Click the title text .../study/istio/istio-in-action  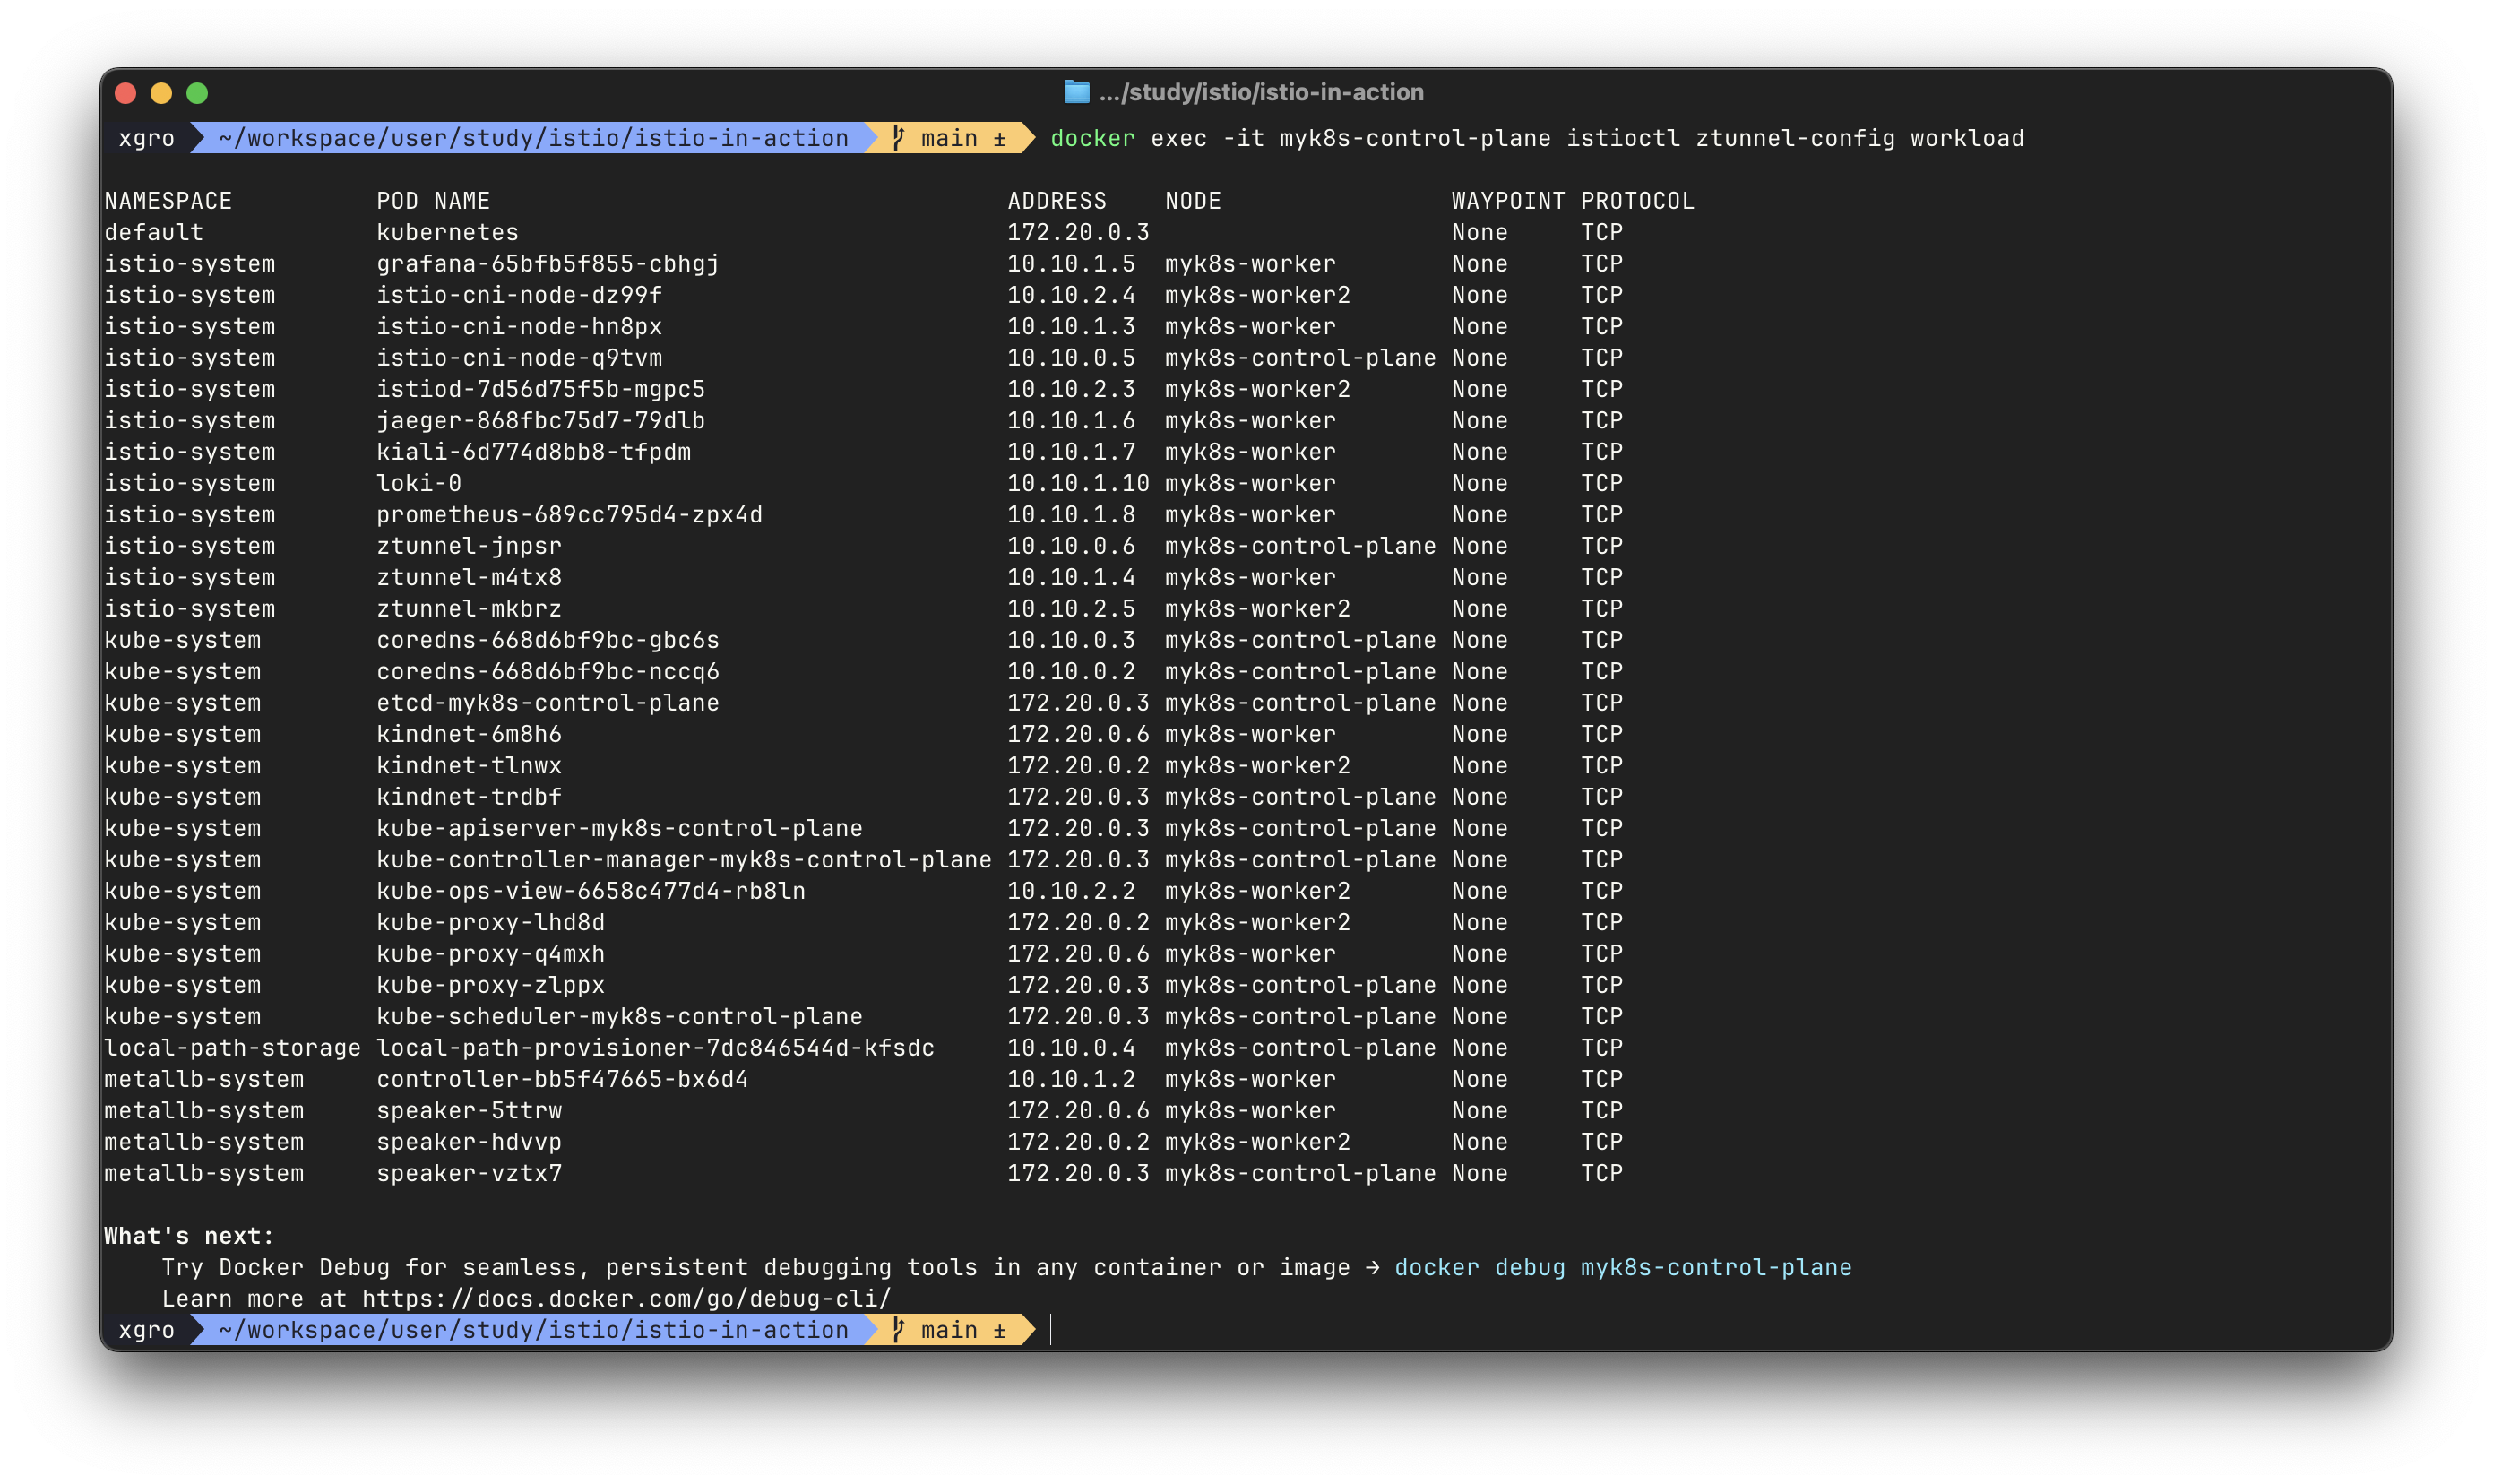[1261, 92]
